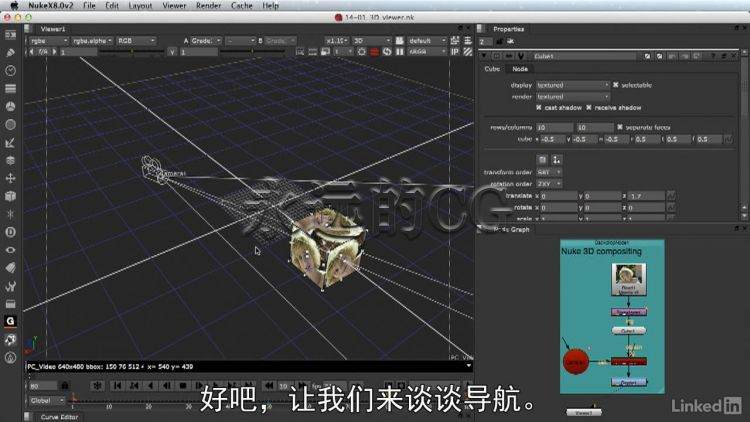This screenshot has width=750, height=422.
Task: Open the Time nodes clock icon
Action: 10,71
